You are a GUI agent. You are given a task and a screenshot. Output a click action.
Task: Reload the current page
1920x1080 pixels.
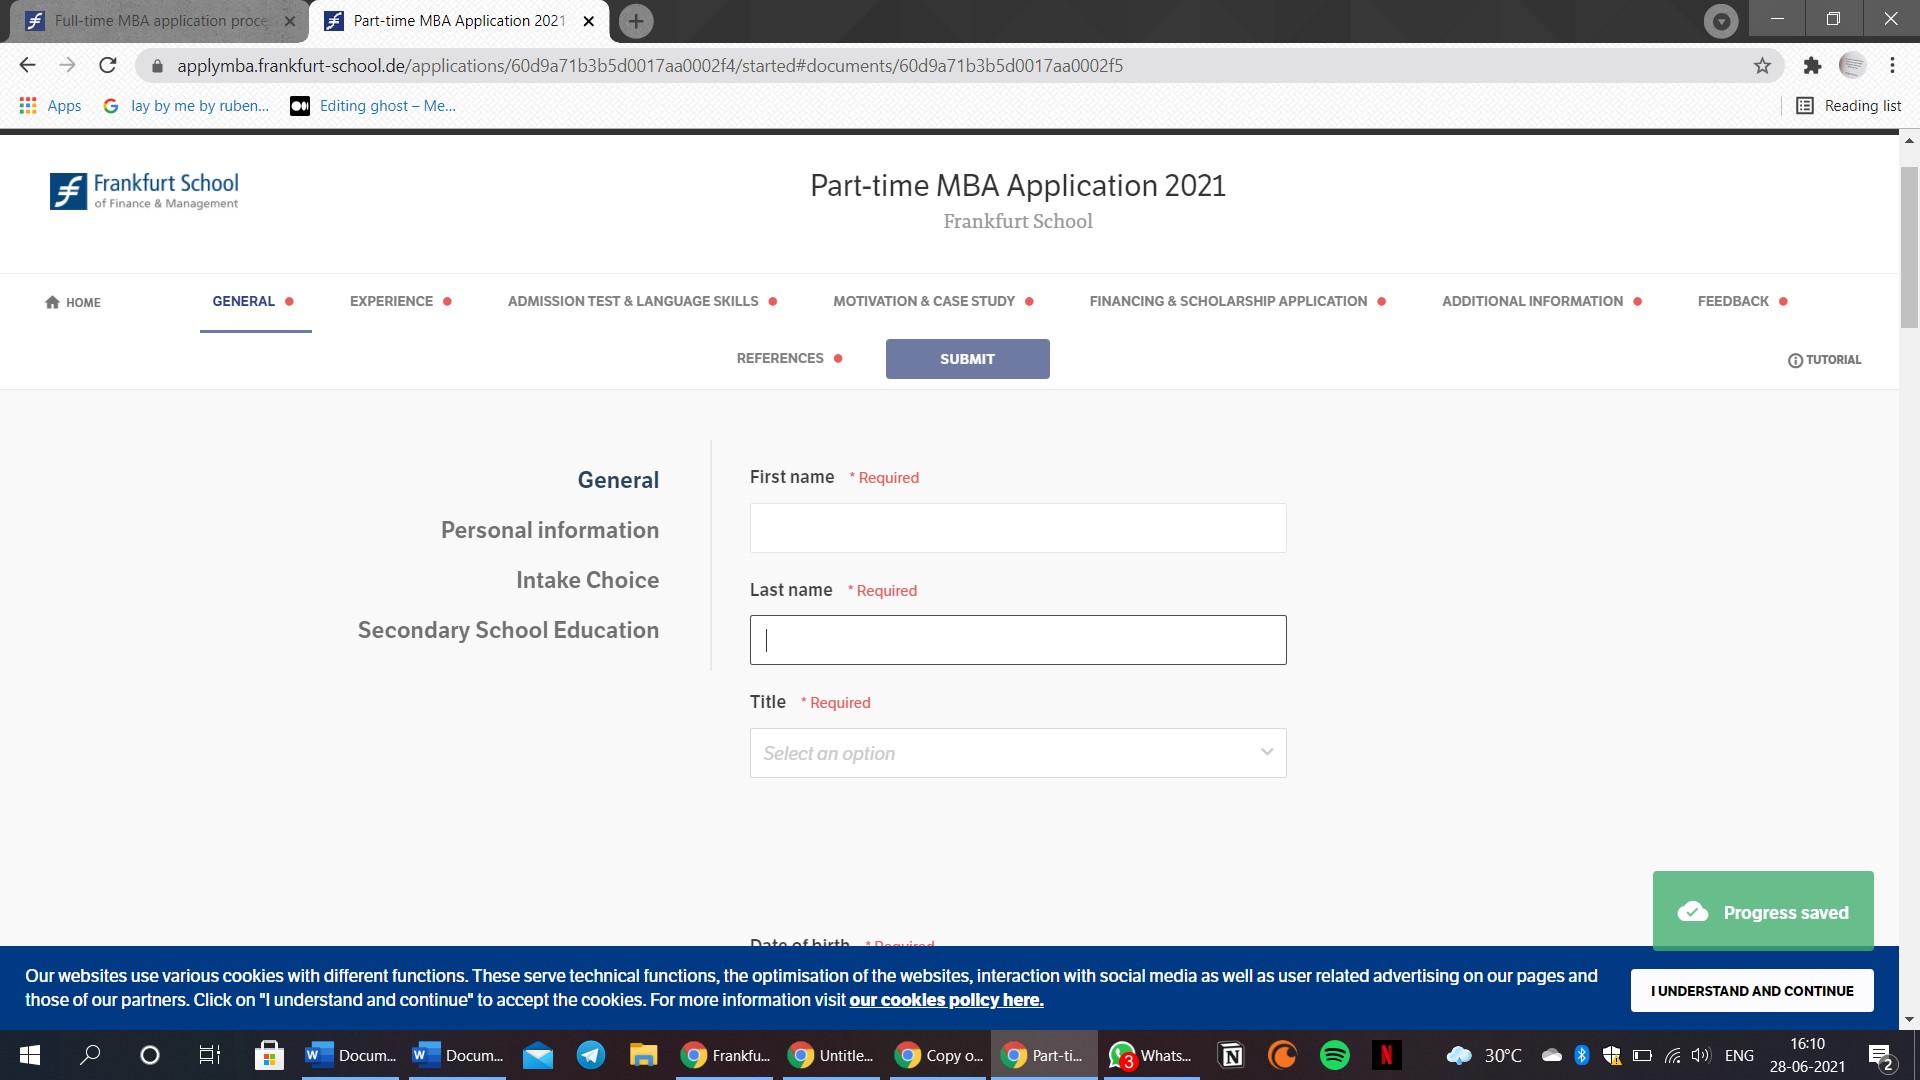[x=107, y=65]
